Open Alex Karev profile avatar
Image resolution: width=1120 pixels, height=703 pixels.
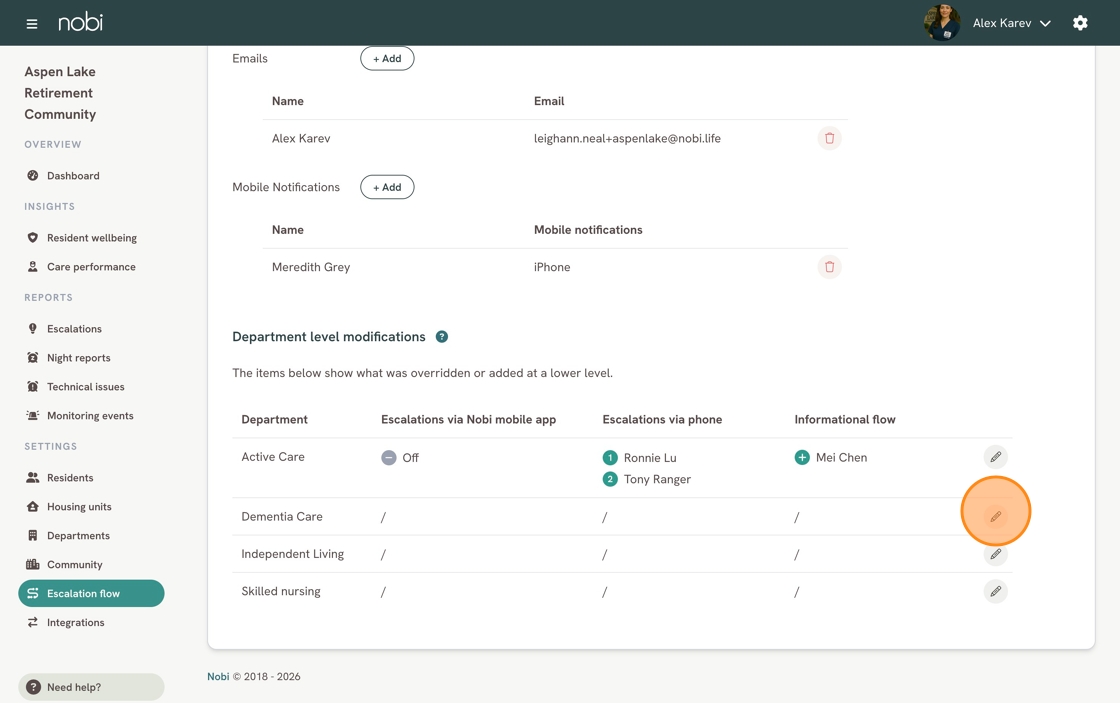pos(941,23)
